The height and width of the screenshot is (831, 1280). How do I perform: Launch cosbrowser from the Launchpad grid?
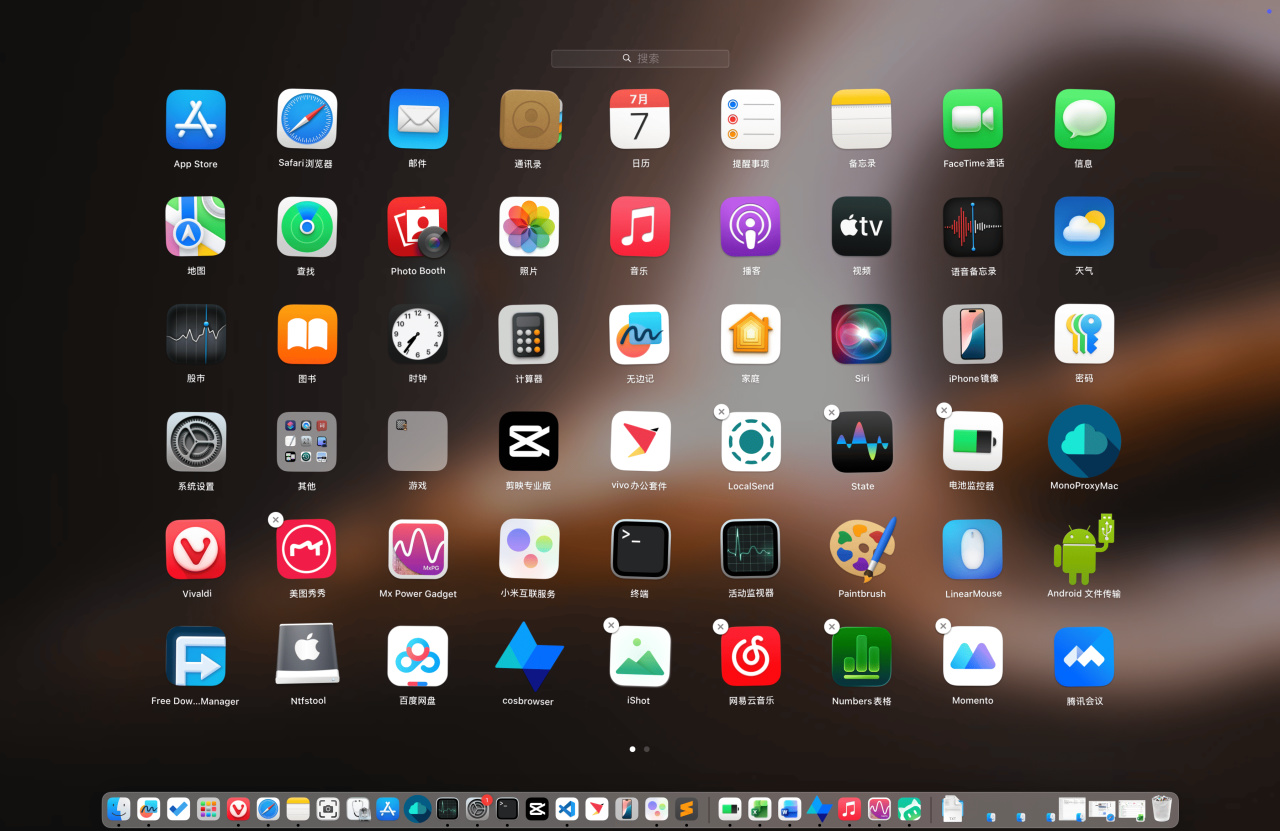click(x=529, y=656)
